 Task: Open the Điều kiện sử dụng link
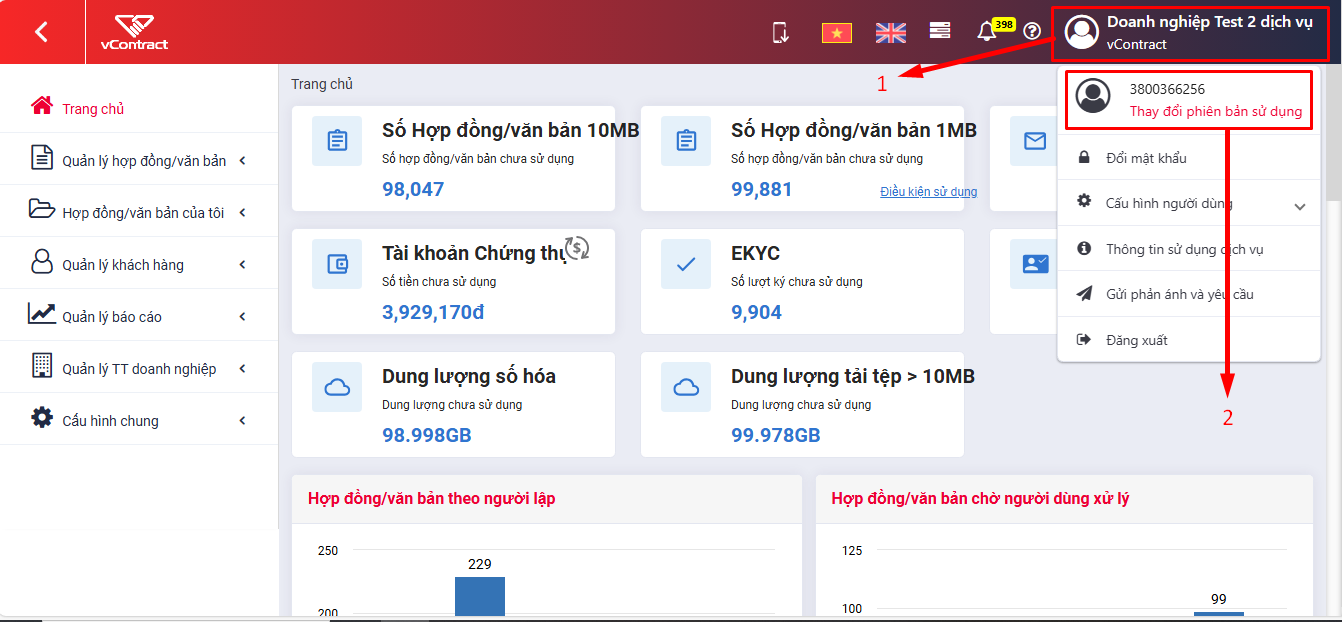point(928,192)
